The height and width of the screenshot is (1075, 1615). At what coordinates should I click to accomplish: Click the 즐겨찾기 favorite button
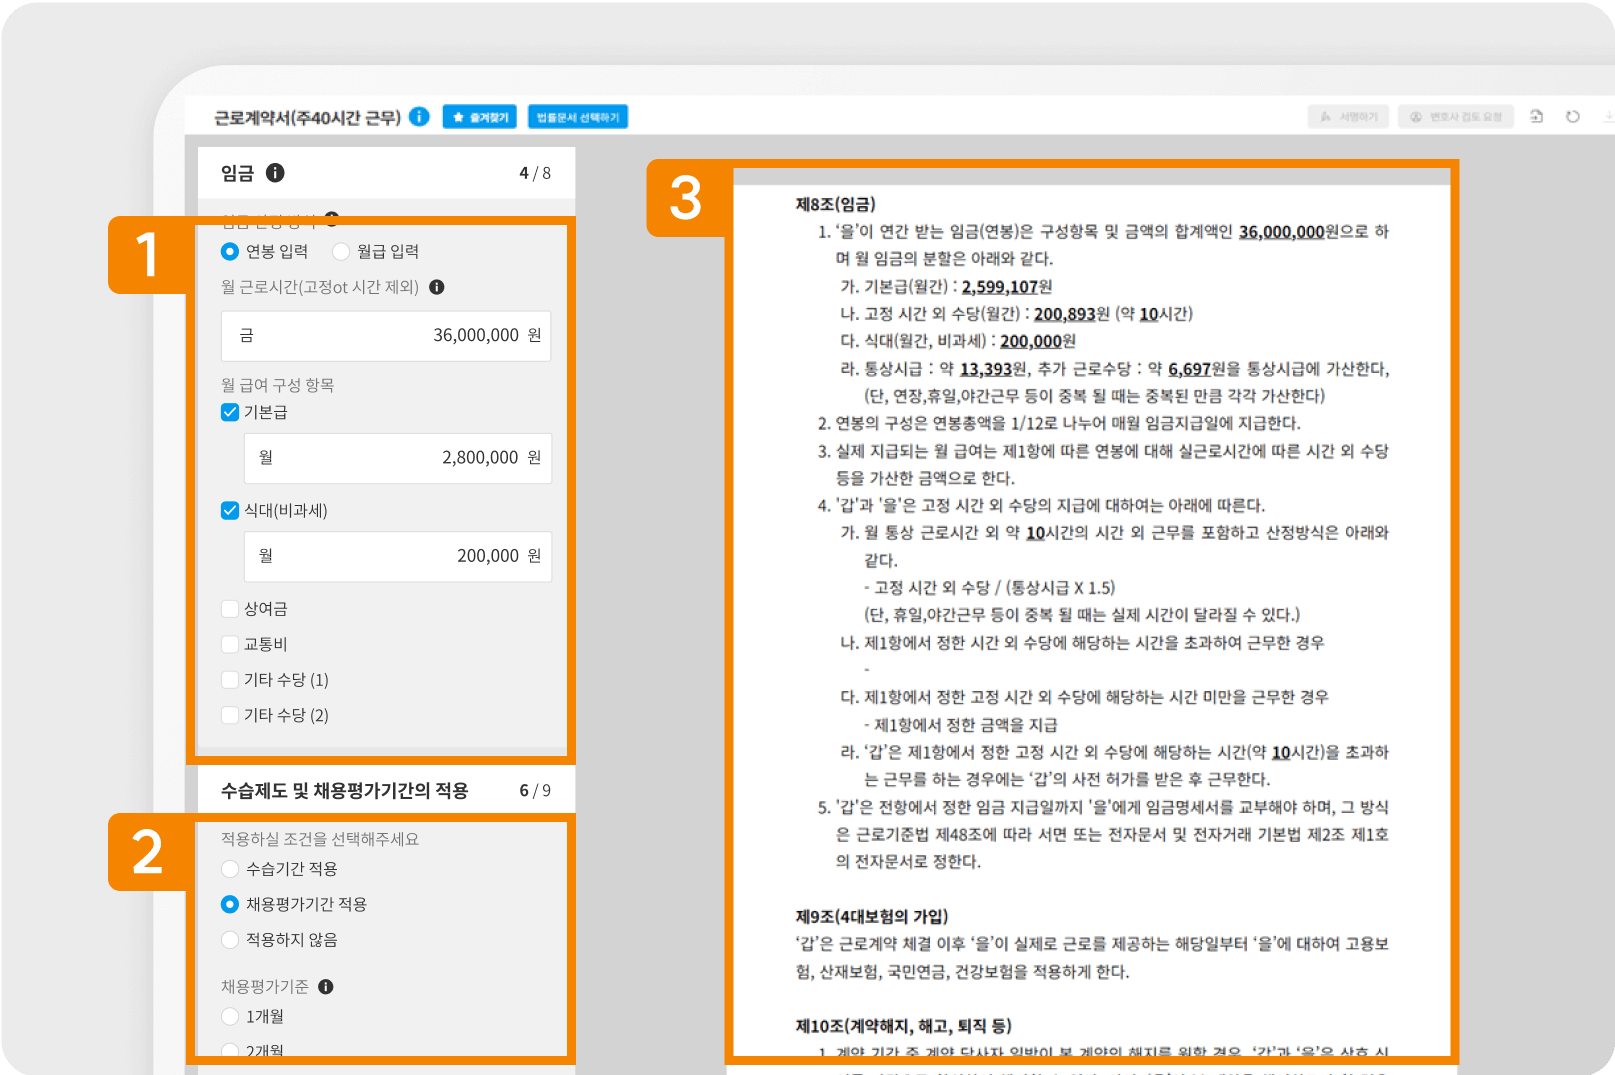click(x=480, y=117)
